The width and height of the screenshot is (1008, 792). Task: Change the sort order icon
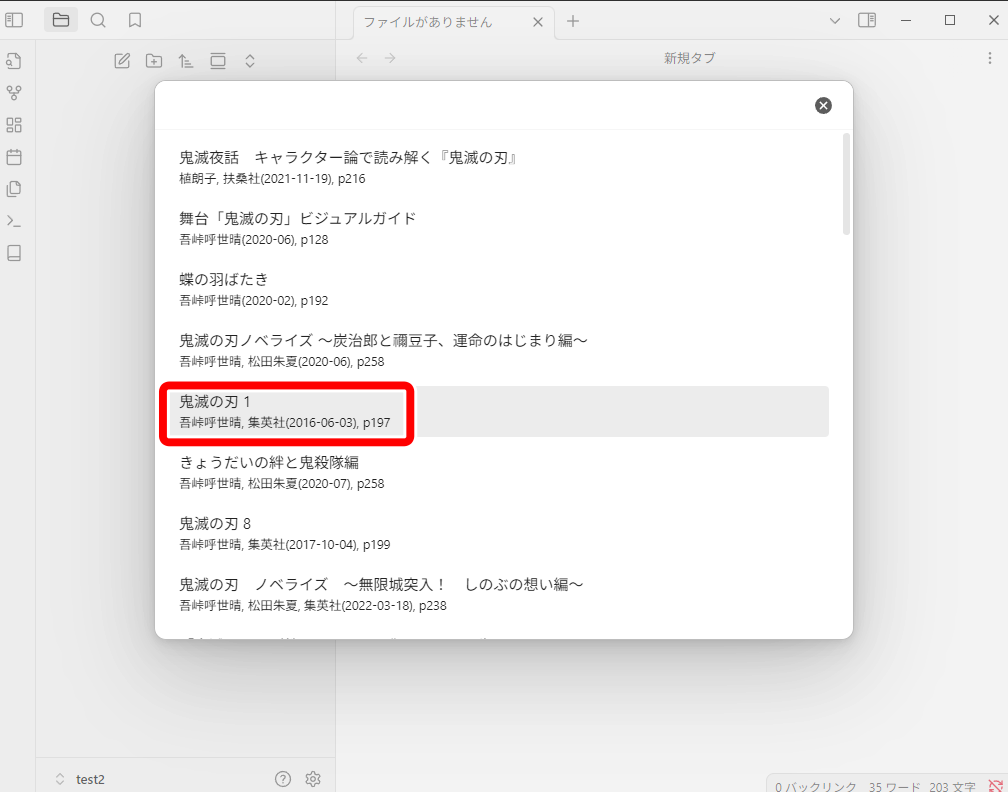coord(186,61)
